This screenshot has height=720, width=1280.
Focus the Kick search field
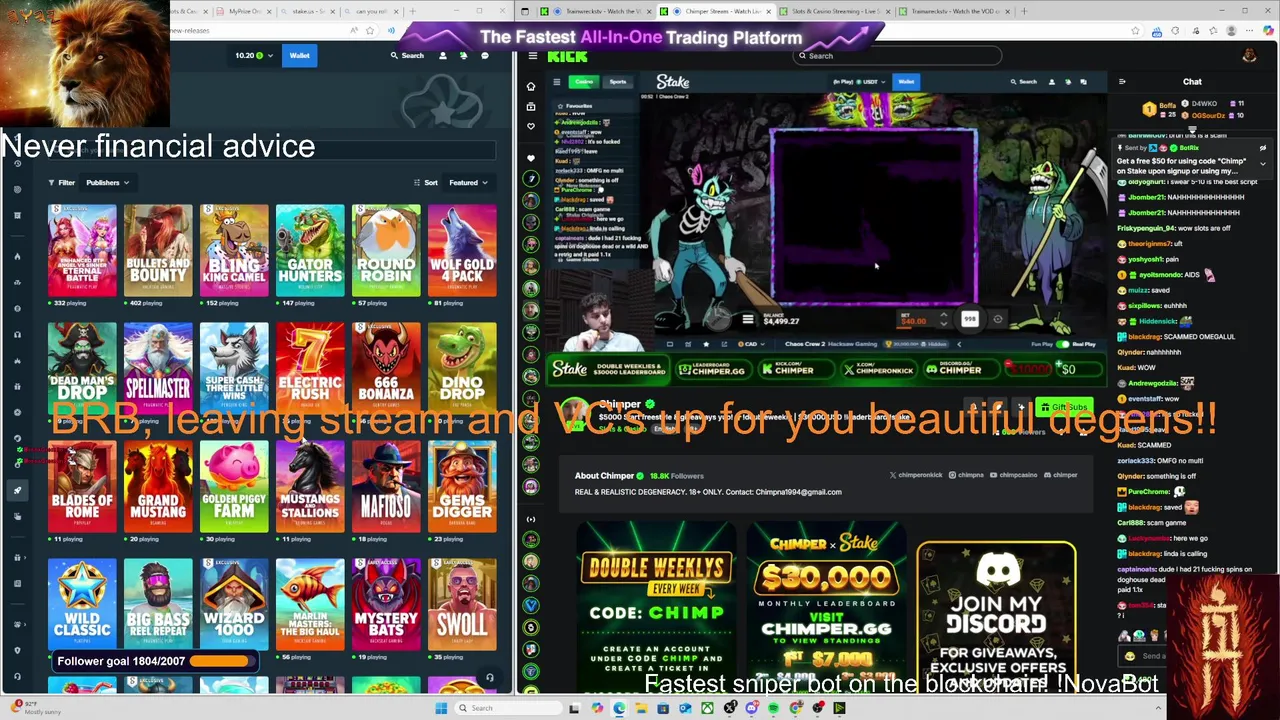895,56
